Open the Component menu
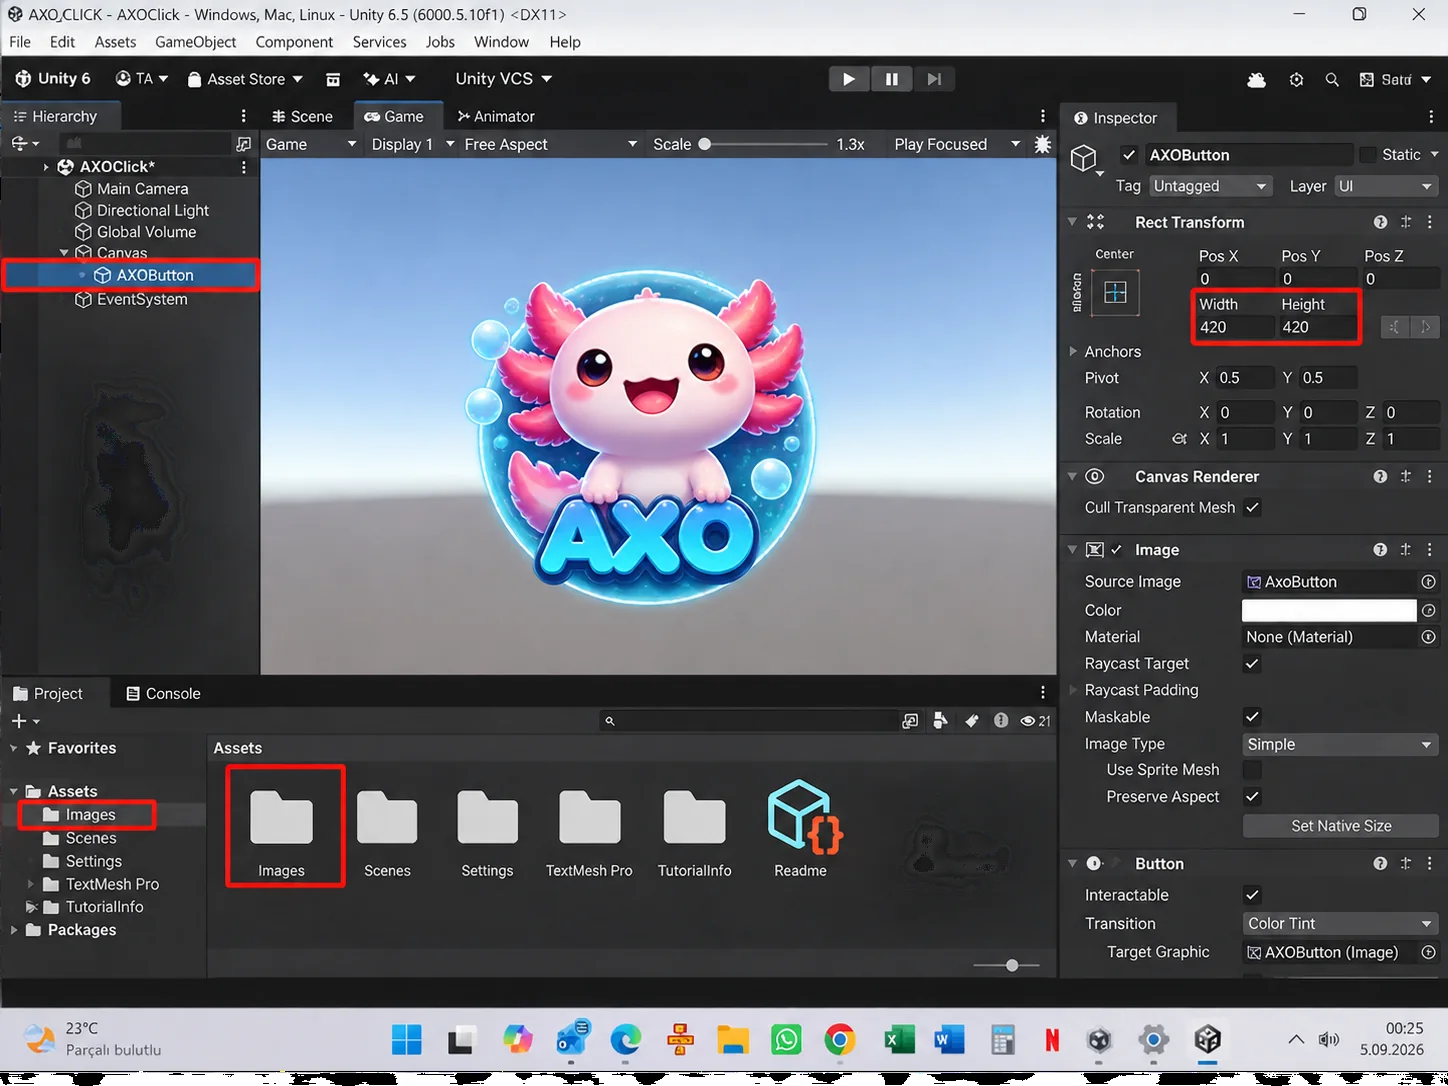 tap(294, 42)
